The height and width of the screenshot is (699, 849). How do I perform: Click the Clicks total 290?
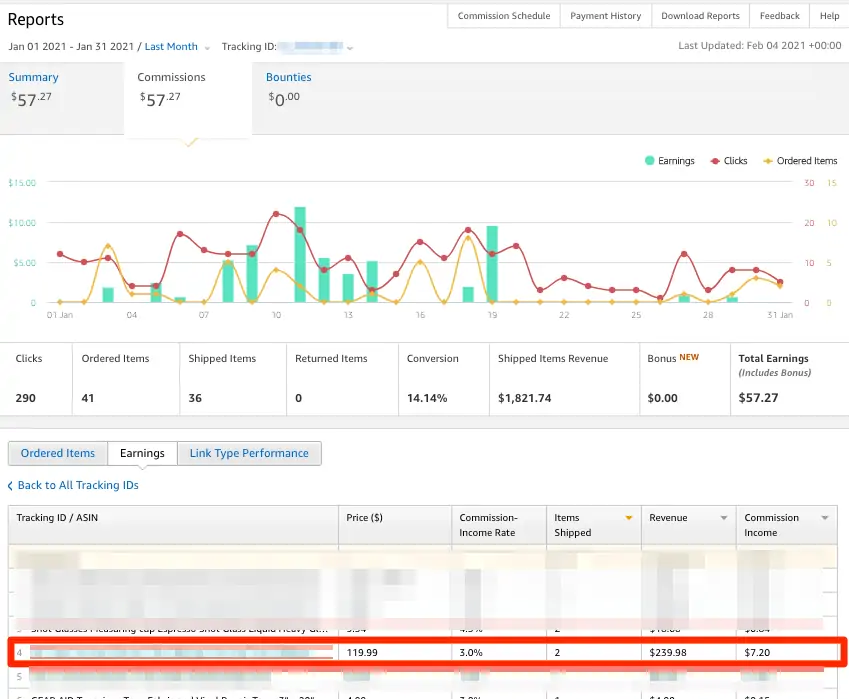(x=25, y=398)
